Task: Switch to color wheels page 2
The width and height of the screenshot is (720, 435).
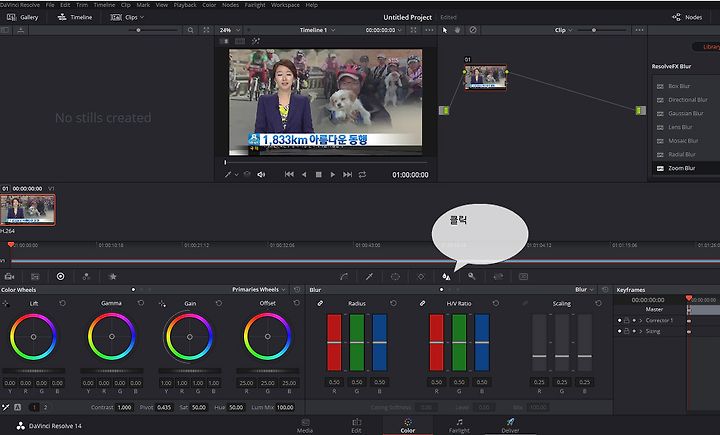Action: [45, 407]
